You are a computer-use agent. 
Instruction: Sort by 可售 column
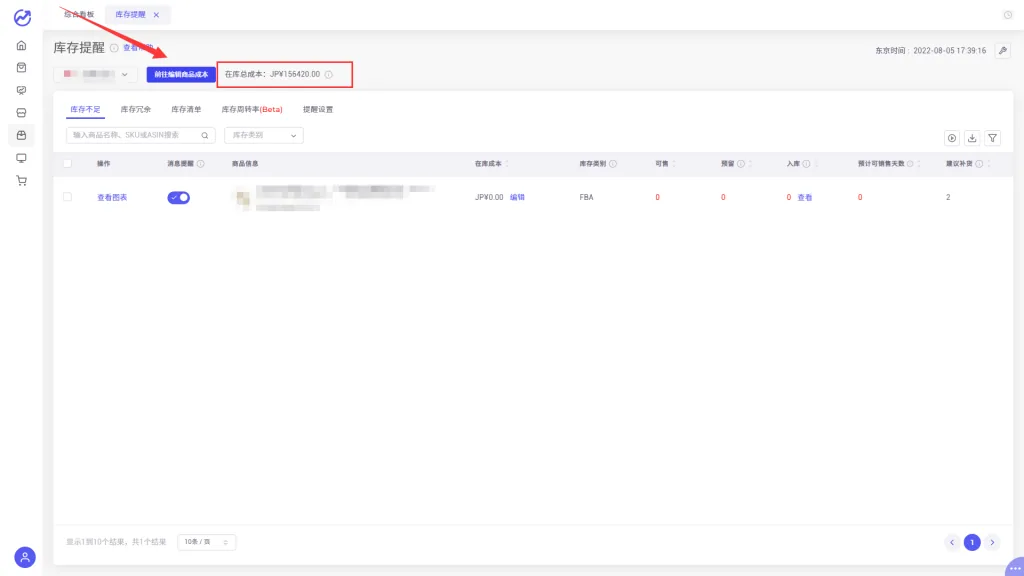tap(673, 164)
